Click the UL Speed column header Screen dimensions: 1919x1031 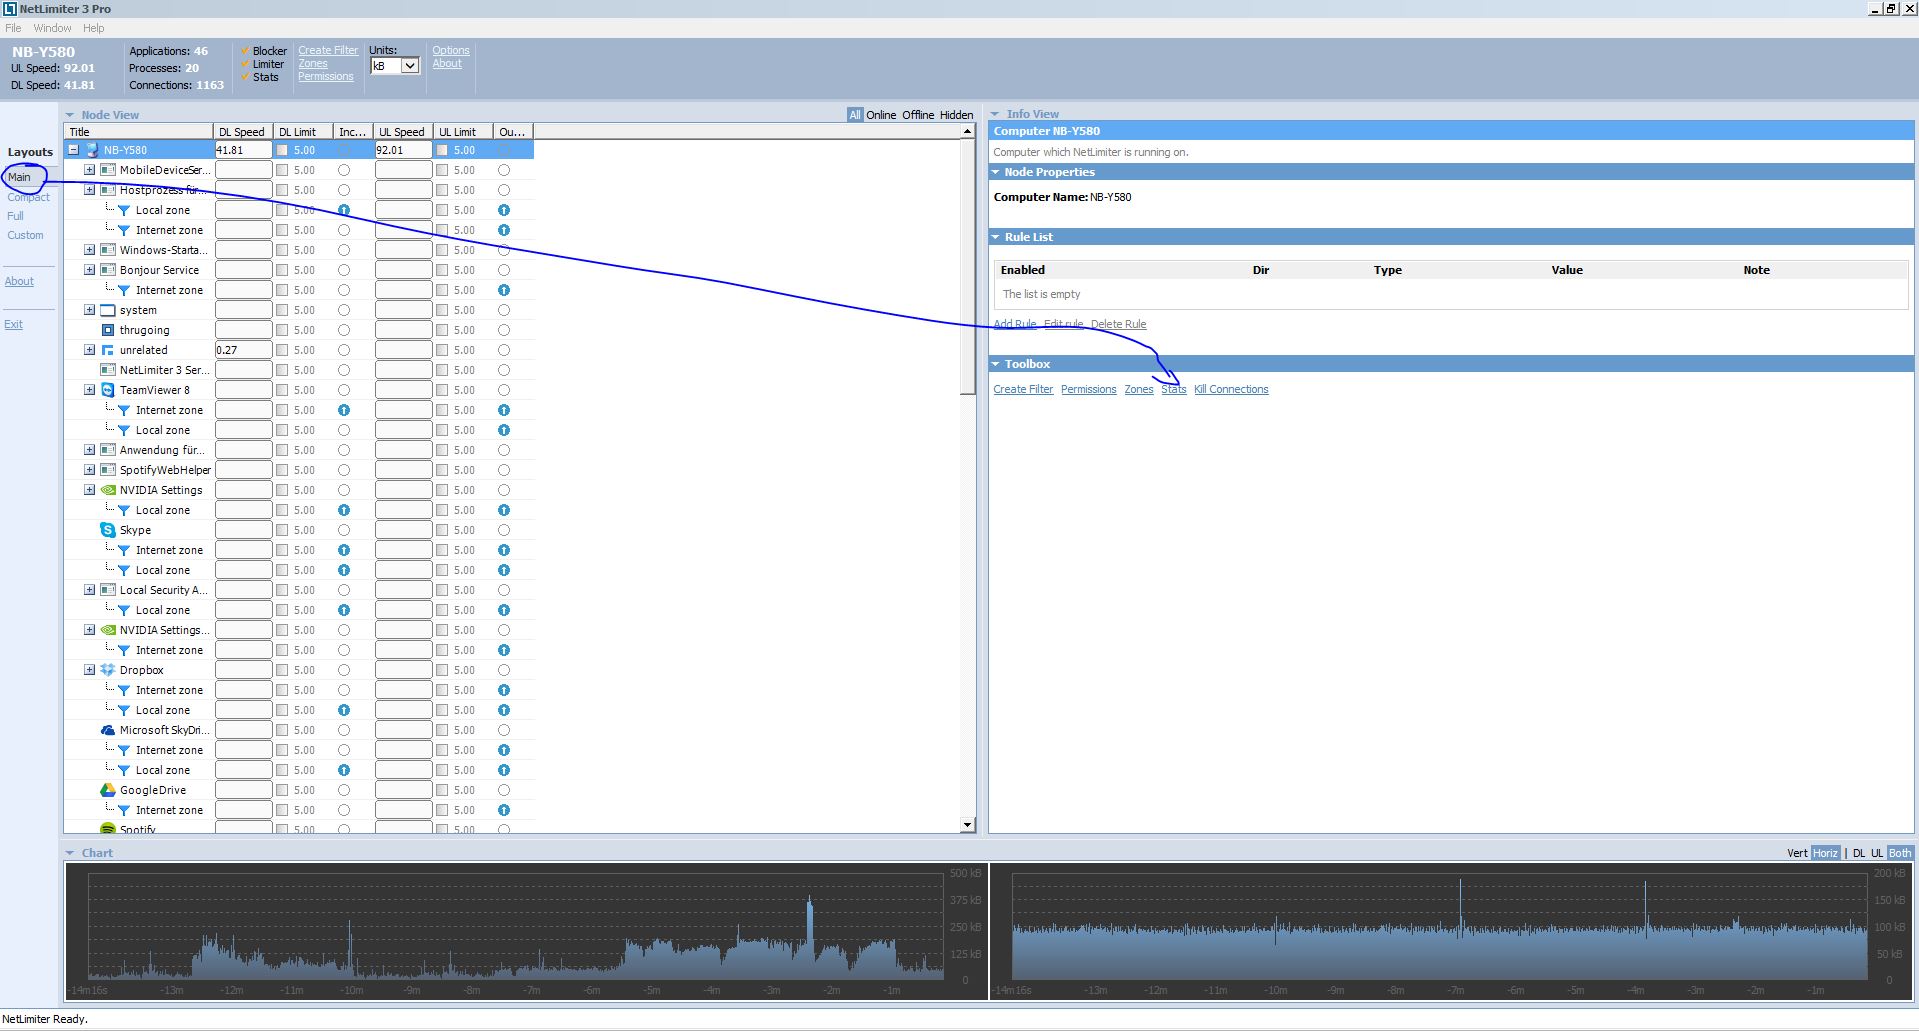403,131
